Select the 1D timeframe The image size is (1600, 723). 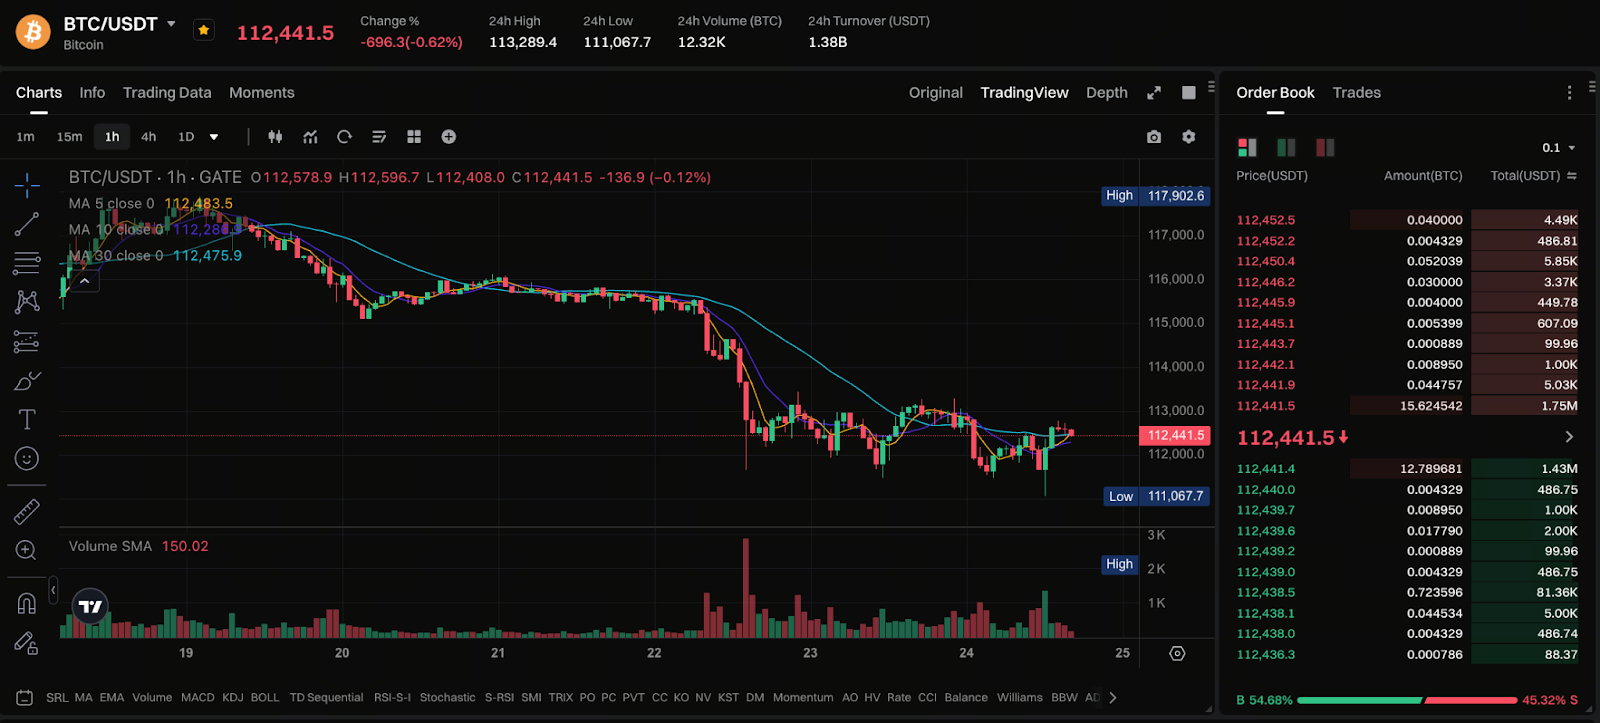click(x=186, y=137)
